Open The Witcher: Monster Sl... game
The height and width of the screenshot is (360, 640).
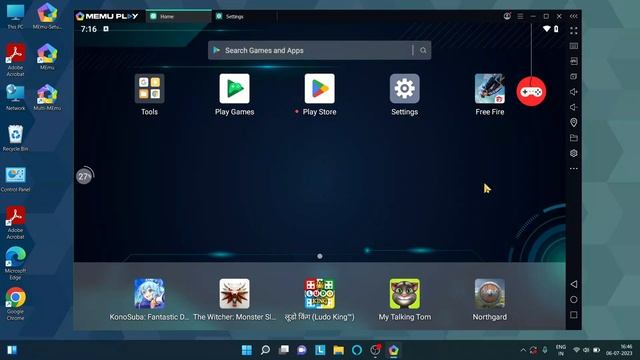(x=234, y=293)
